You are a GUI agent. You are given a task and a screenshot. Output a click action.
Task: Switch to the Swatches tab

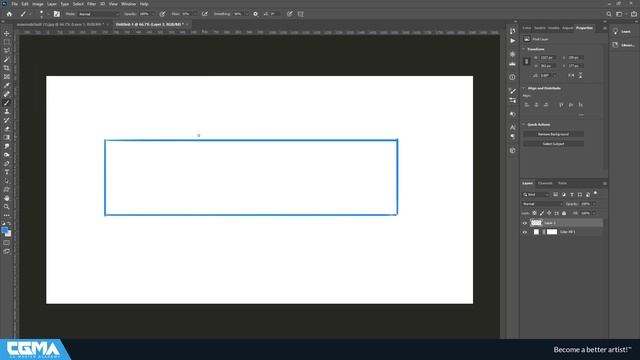(x=540, y=28)
